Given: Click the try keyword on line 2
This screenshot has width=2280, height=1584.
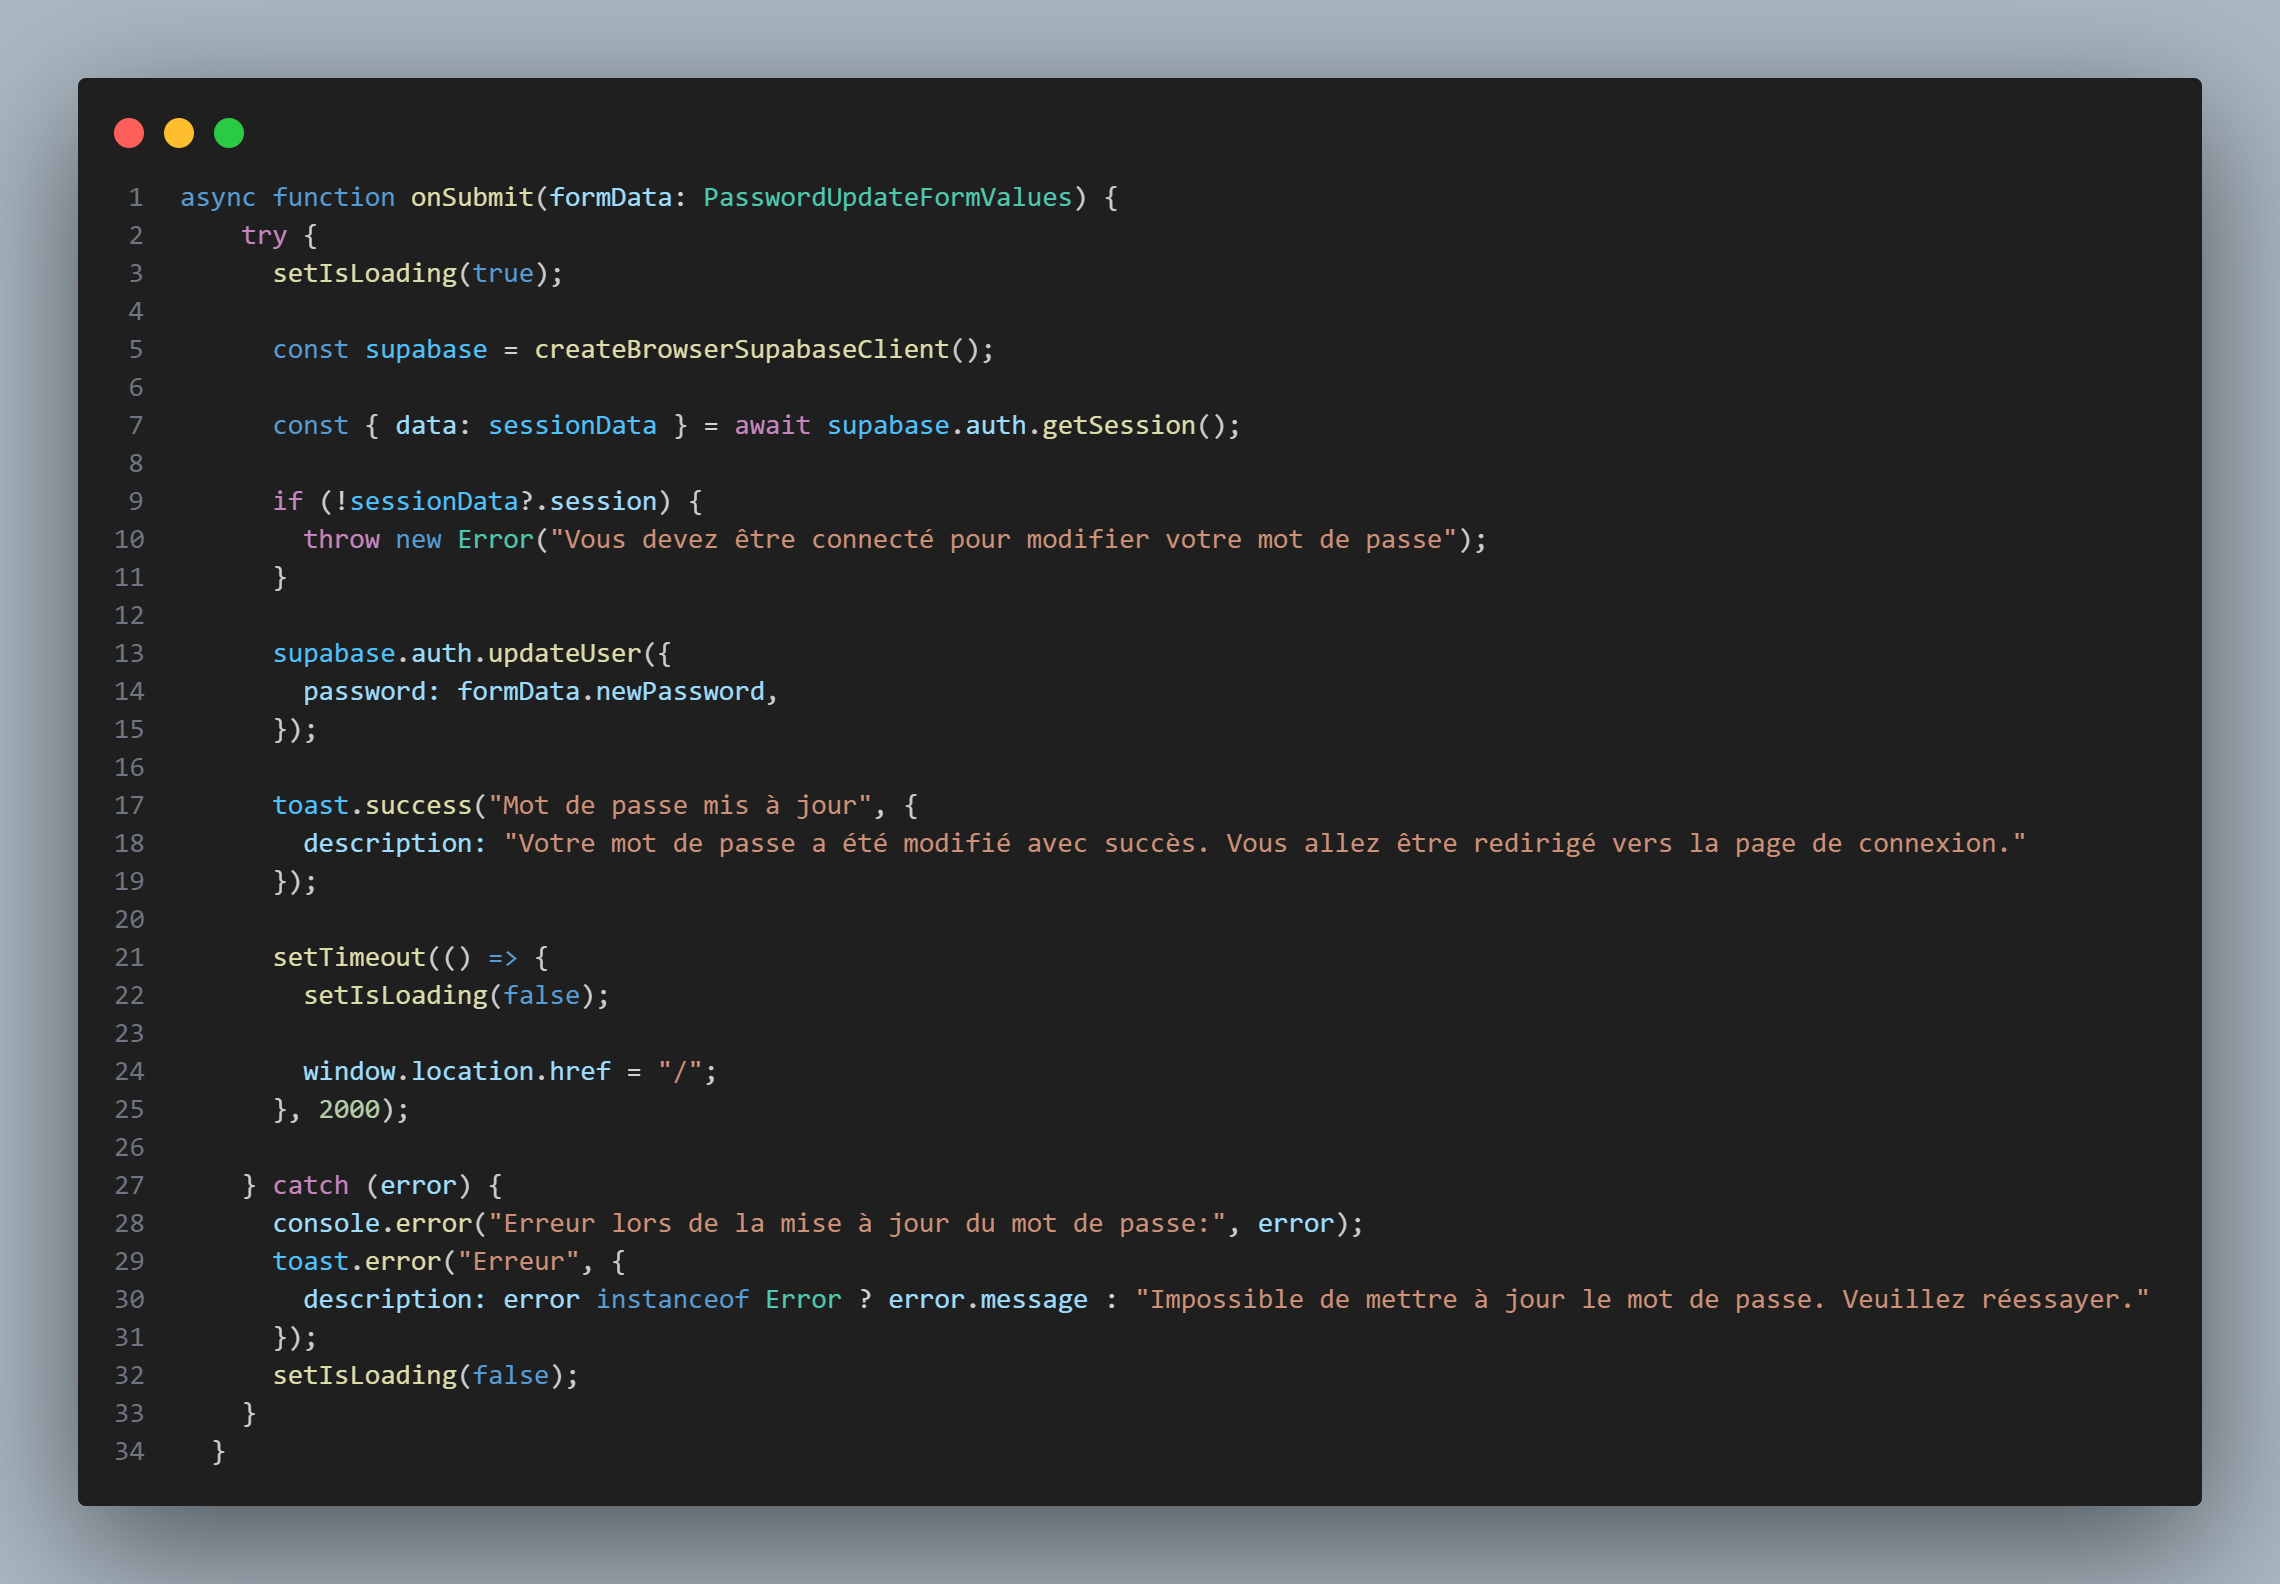Looking at the screenshot, I should pos(264,235).
